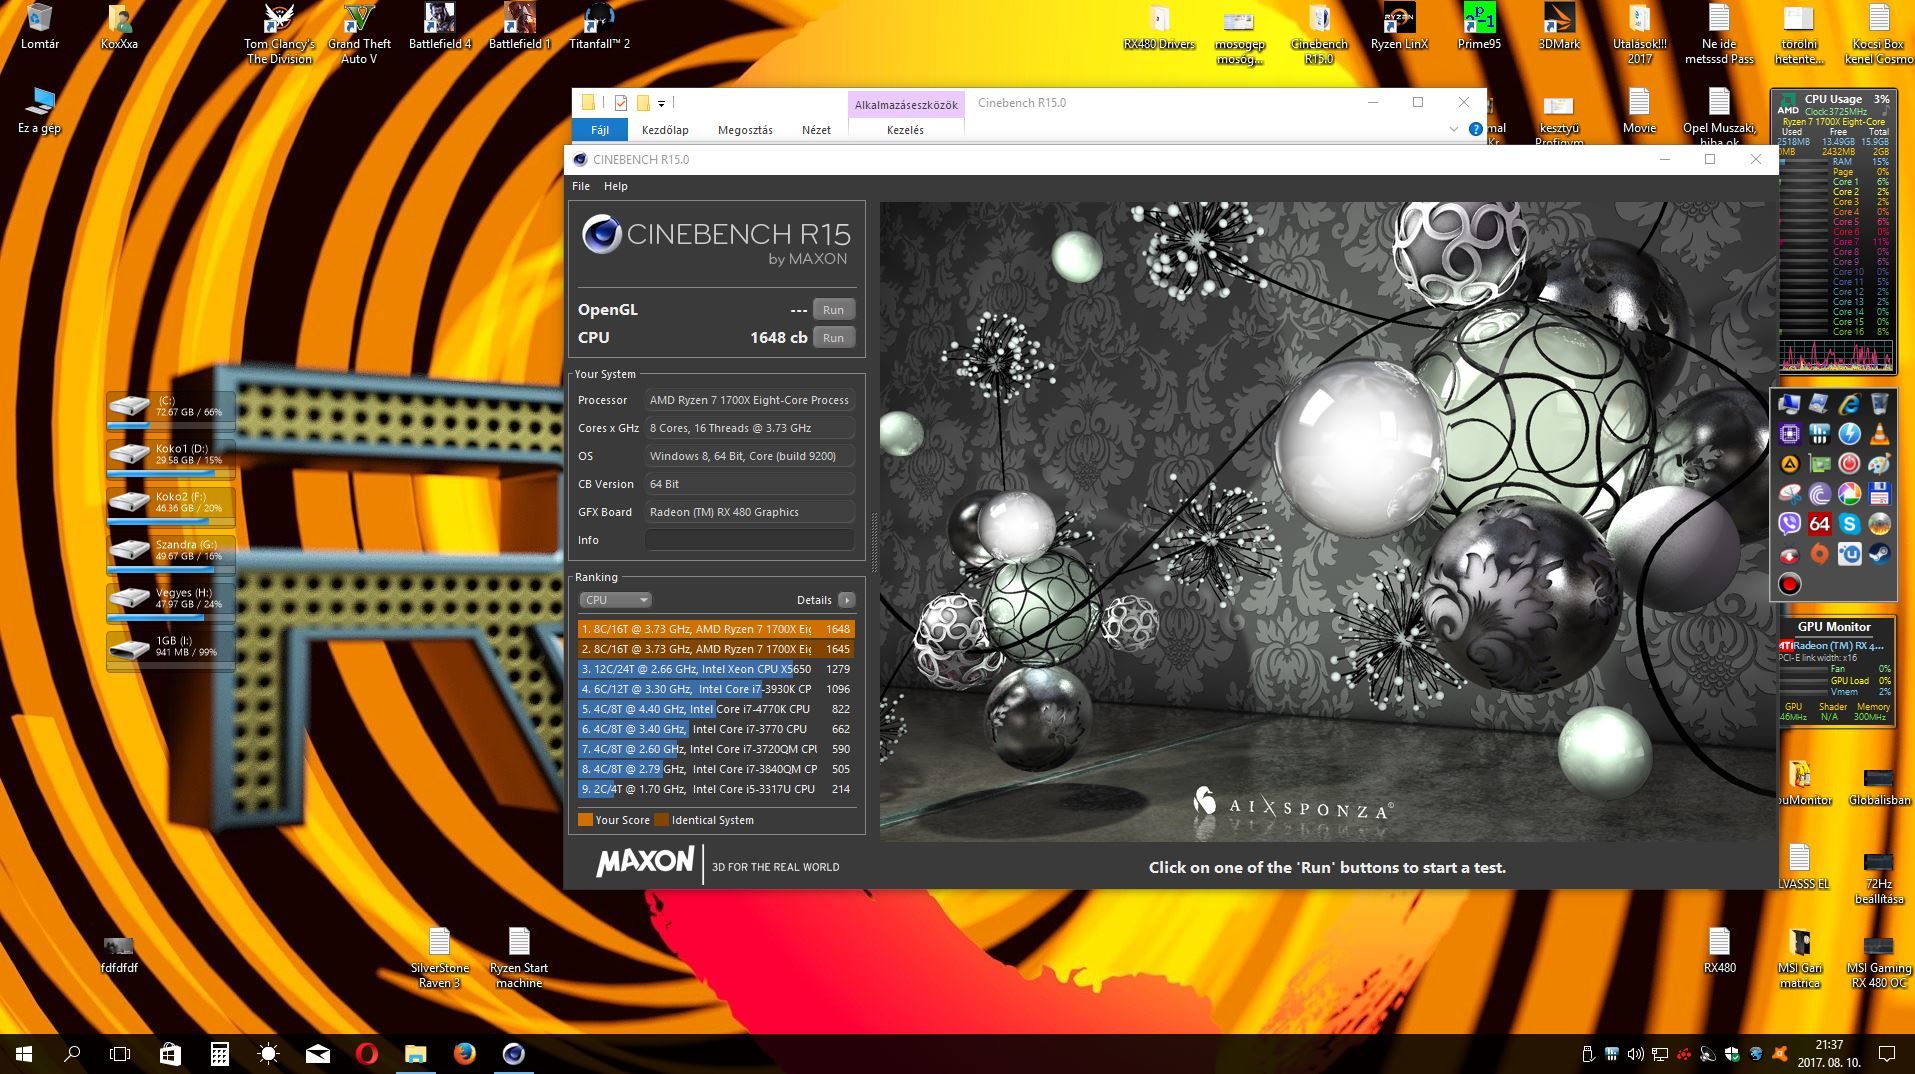Open the SilverStone Raven 3 text file
The image size is (1915, 1074).
[x=439, y=958]
